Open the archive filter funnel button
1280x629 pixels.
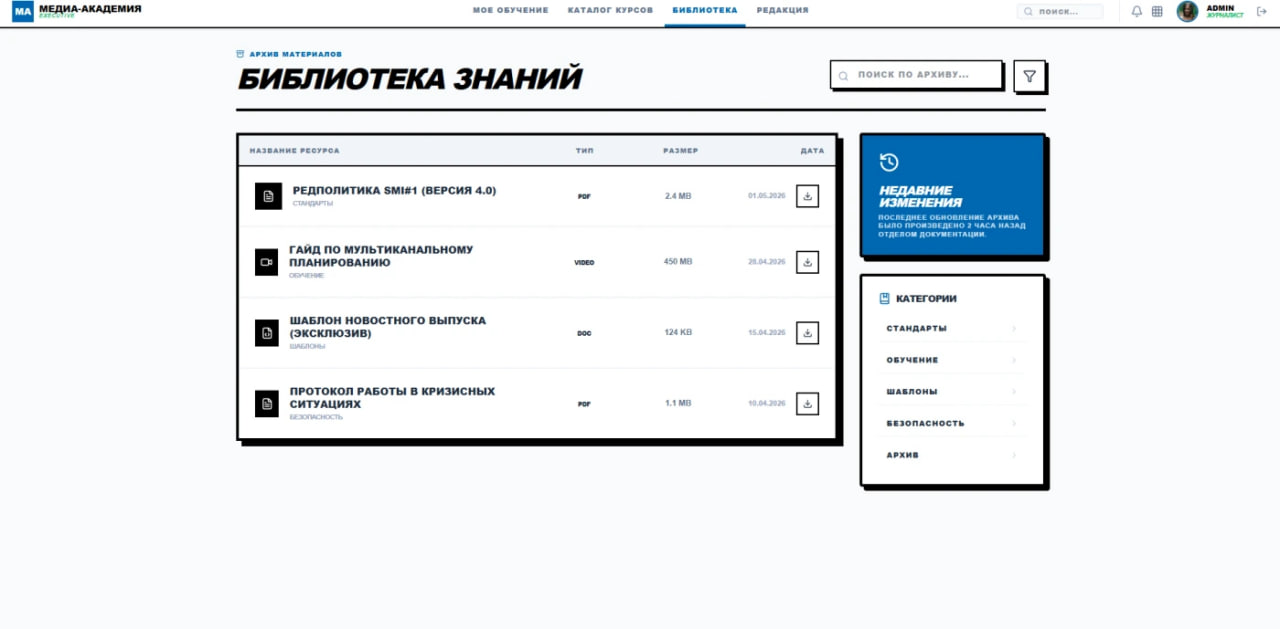click(1029, 76)
